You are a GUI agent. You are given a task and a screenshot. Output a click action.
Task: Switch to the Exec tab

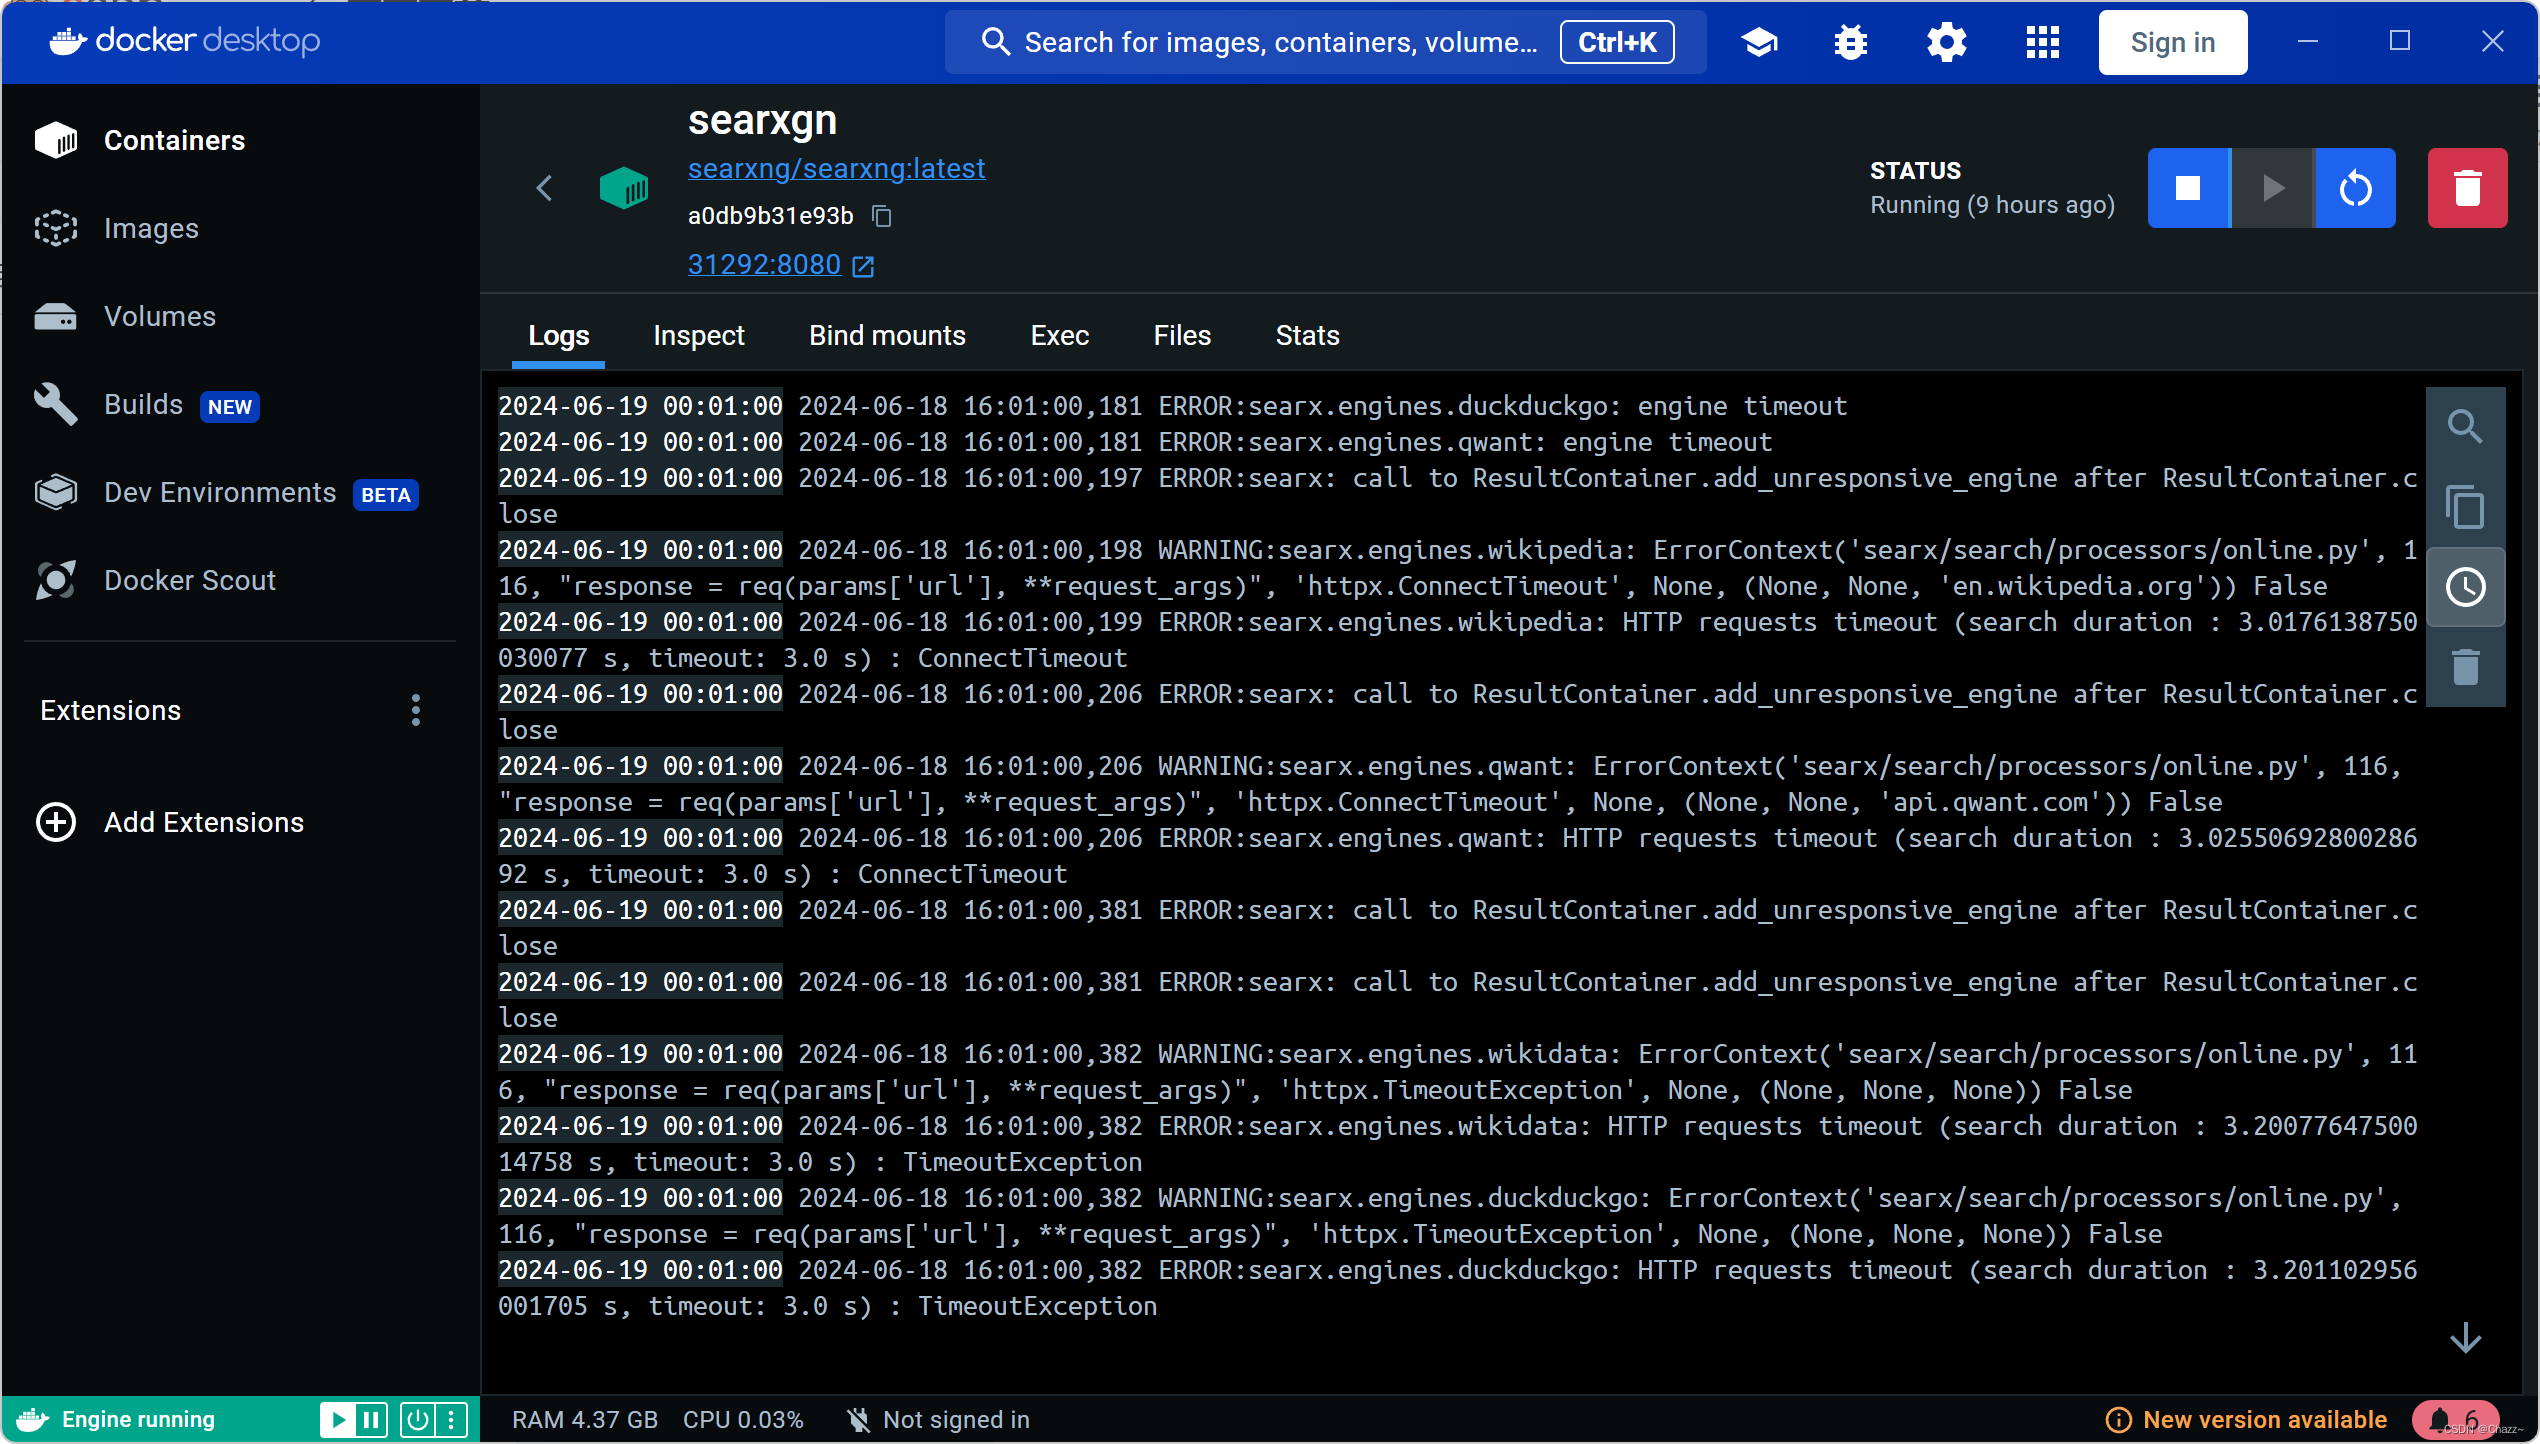[1059, 336]
